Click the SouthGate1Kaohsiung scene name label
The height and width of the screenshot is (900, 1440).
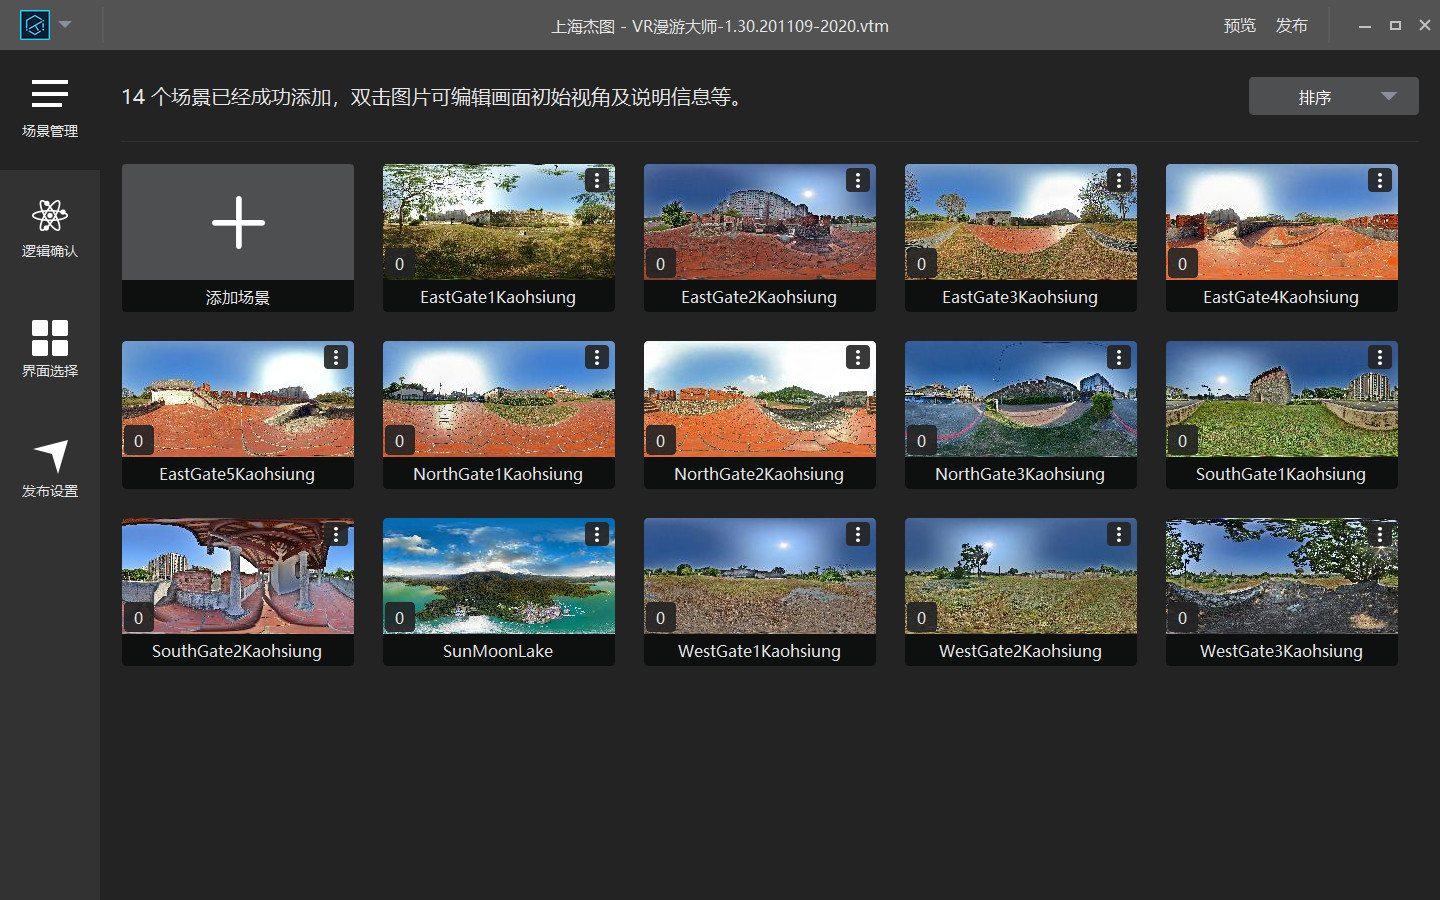coord(1281,474)
